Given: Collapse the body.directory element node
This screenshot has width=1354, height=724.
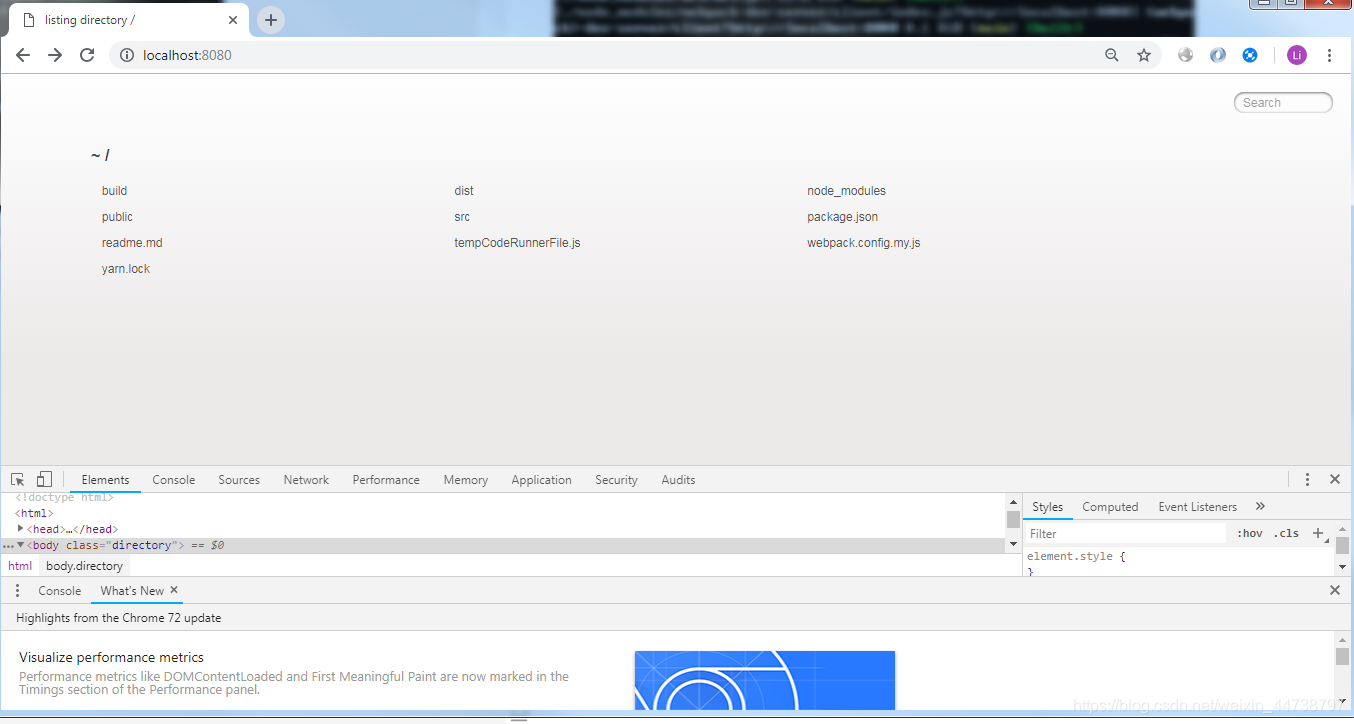Looking at the screenshot, I should point(21,545).
